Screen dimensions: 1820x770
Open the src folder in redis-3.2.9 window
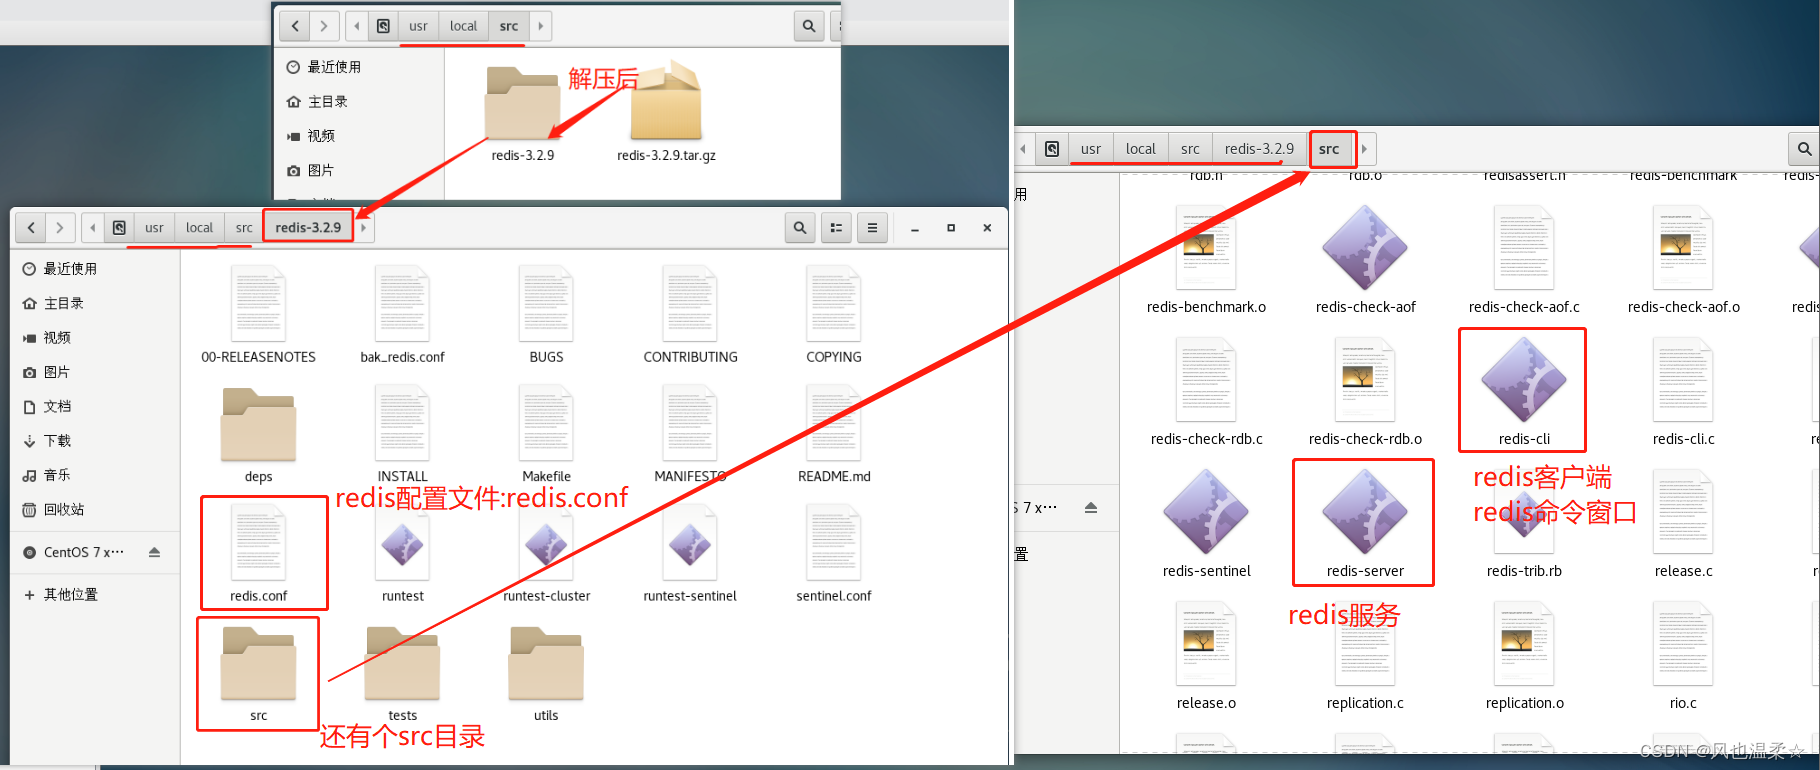[259, 672]
